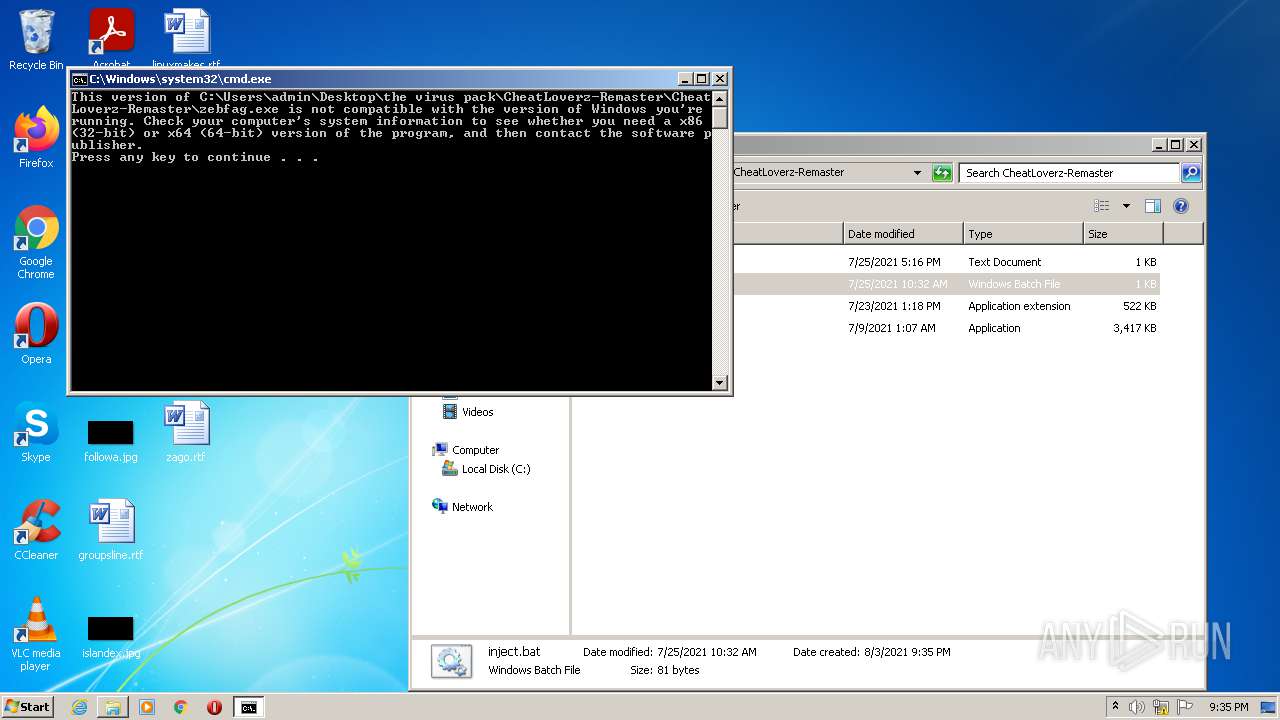Switch to cmd.exe taskbar button
The image size is (1280, 720).
pyautogui.click(x=248, y=707)
